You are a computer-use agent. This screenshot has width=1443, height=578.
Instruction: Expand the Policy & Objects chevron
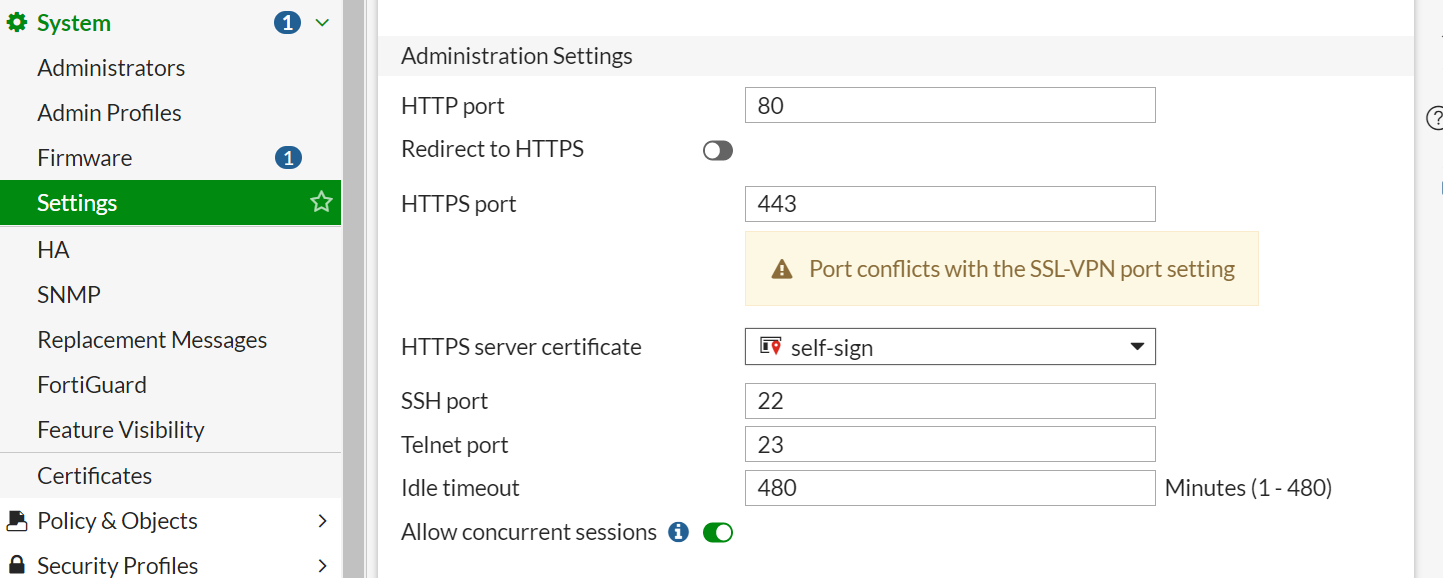[x=322, y=521]
